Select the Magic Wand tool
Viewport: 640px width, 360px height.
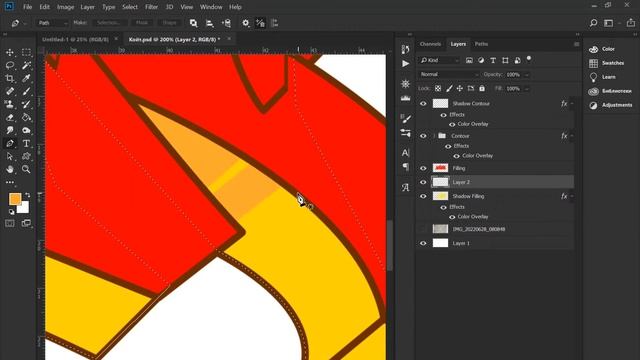coord(26,65)
